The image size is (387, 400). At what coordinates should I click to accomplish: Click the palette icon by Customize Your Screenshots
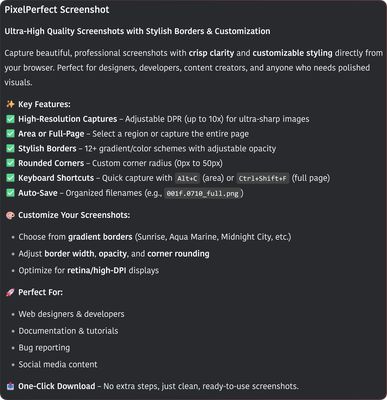(10, 215)
